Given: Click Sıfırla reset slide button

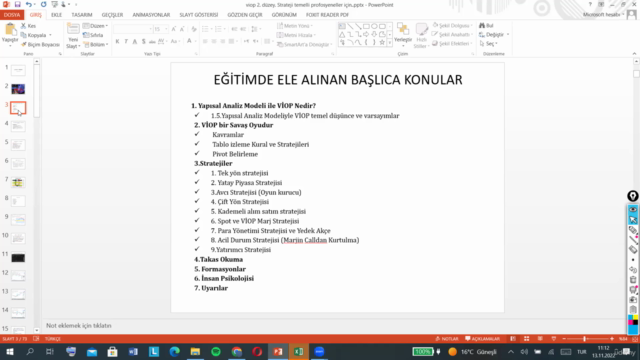Looking at the screenshot, I should tap(93, 35).
